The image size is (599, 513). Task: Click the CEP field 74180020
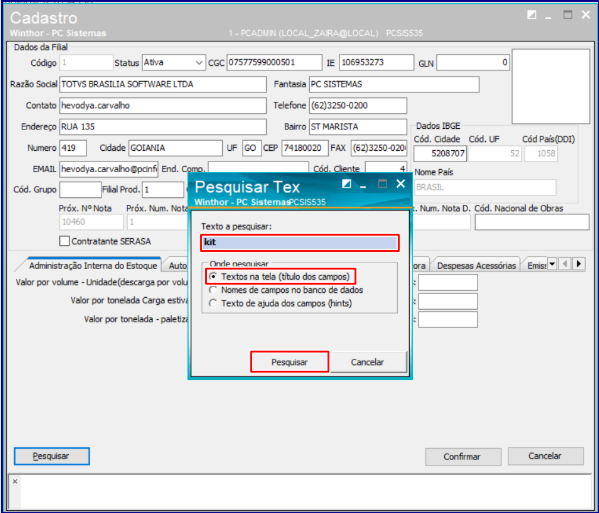[x=305, y=148]
